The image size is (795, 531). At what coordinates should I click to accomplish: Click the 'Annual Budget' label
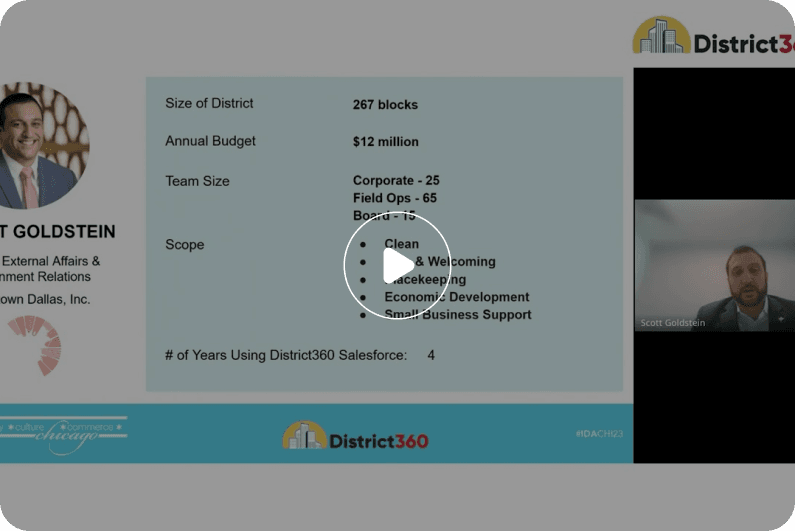click(x=210, y=141)
